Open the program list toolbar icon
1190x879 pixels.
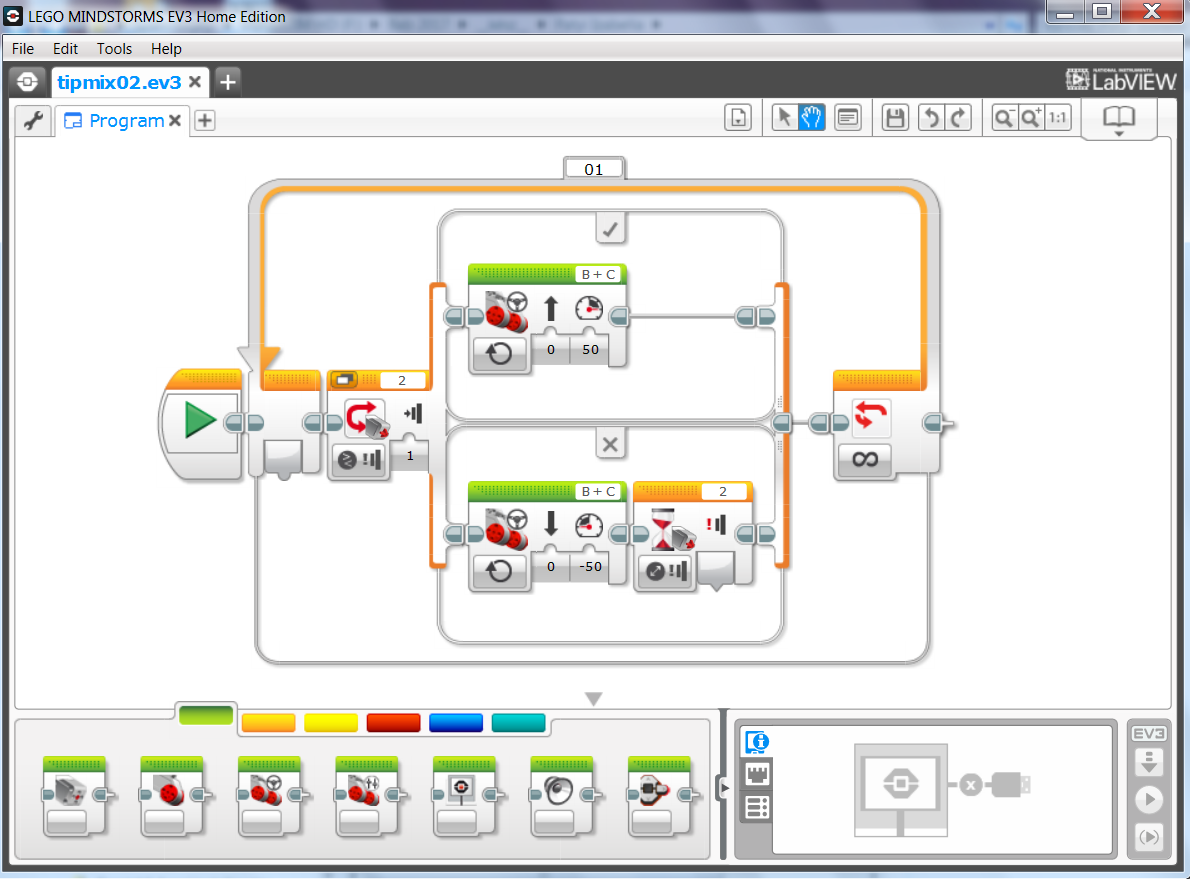pos(738,118)
